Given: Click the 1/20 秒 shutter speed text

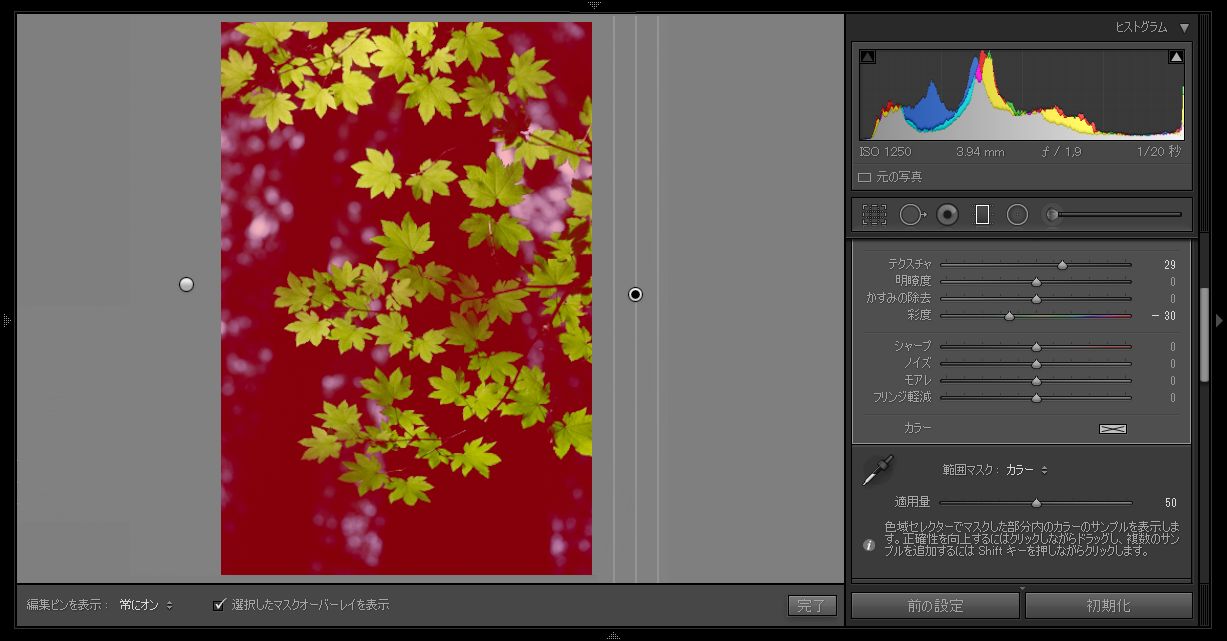Looking at the screenshot, I should pos(1158,152).
